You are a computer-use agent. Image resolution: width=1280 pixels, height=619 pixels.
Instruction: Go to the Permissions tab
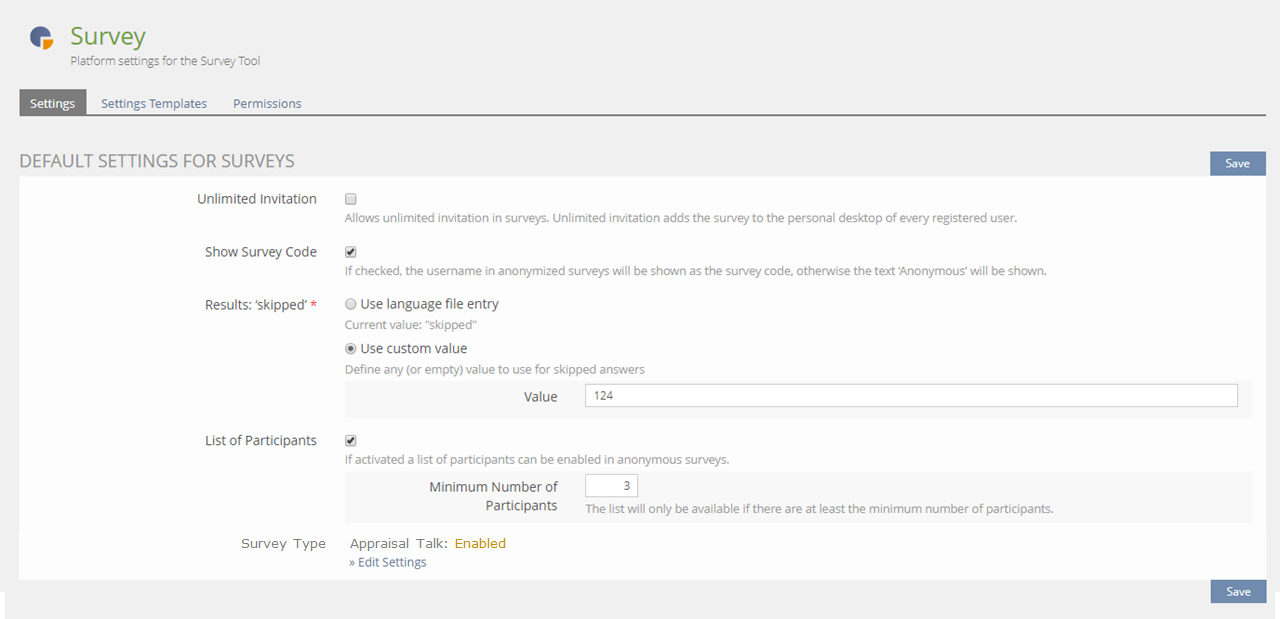(x=267, y=103)
